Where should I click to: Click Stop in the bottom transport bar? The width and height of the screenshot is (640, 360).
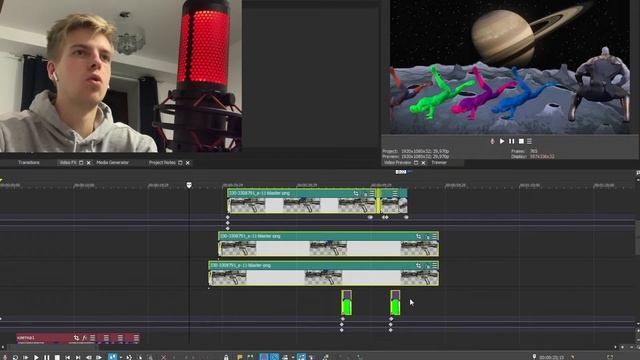(x=57, y=357)
